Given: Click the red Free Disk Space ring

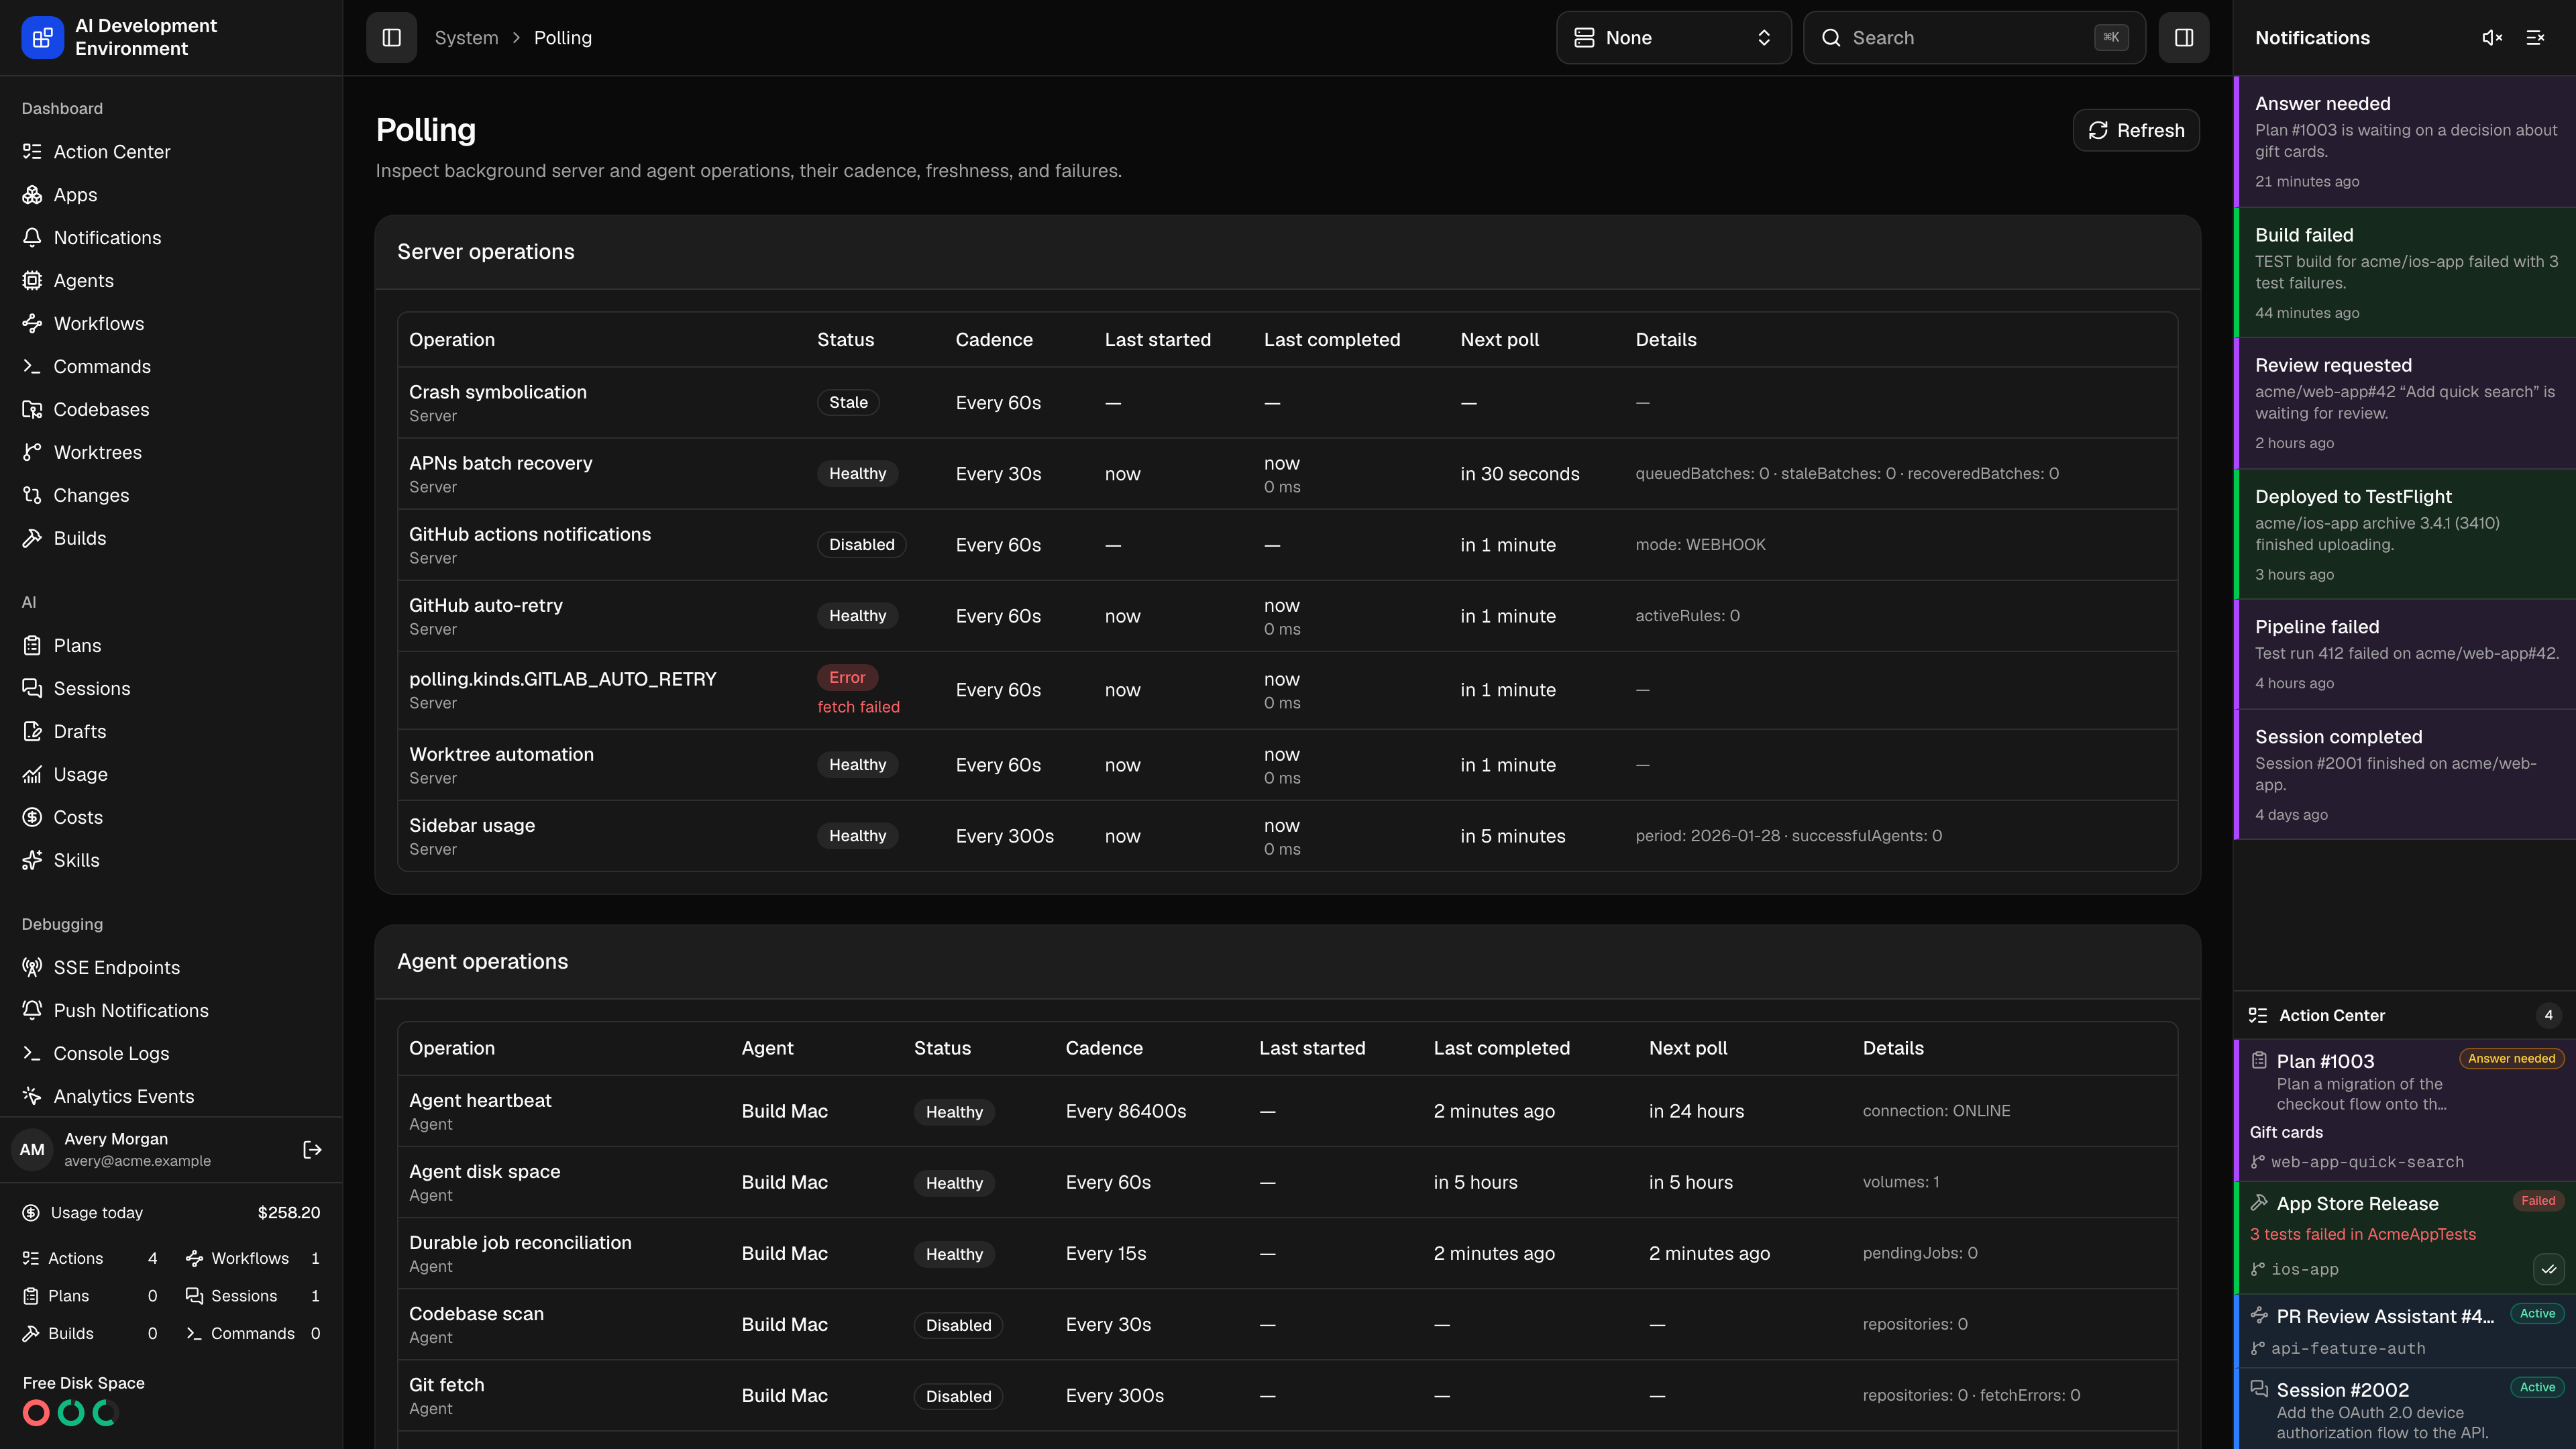Looking at the screenshot, I should click(36, 1413).
